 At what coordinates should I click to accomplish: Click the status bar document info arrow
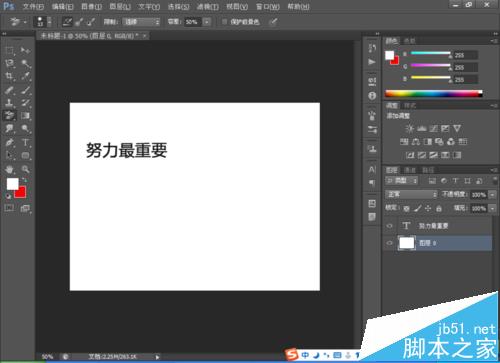(157, 357)
